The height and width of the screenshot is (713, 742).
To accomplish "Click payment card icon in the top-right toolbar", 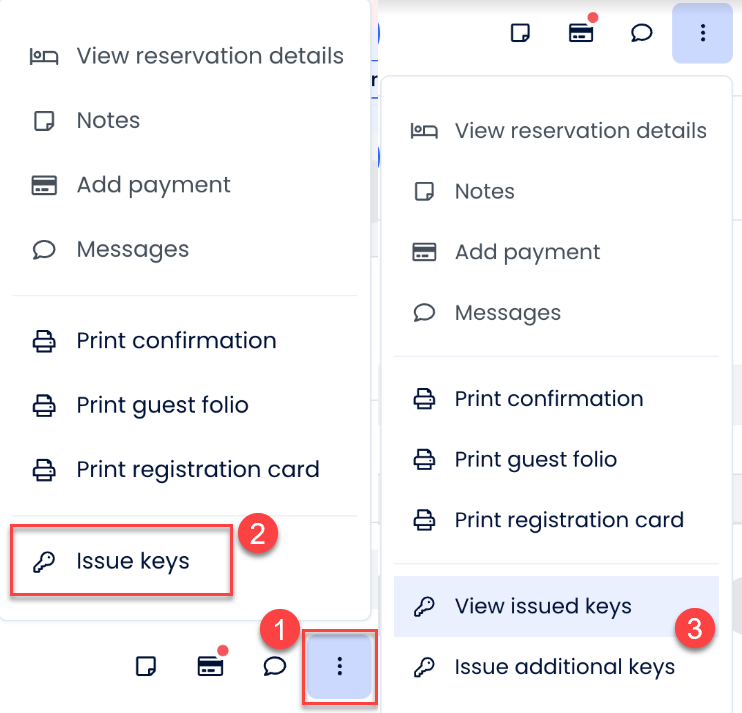I will 581,33.
